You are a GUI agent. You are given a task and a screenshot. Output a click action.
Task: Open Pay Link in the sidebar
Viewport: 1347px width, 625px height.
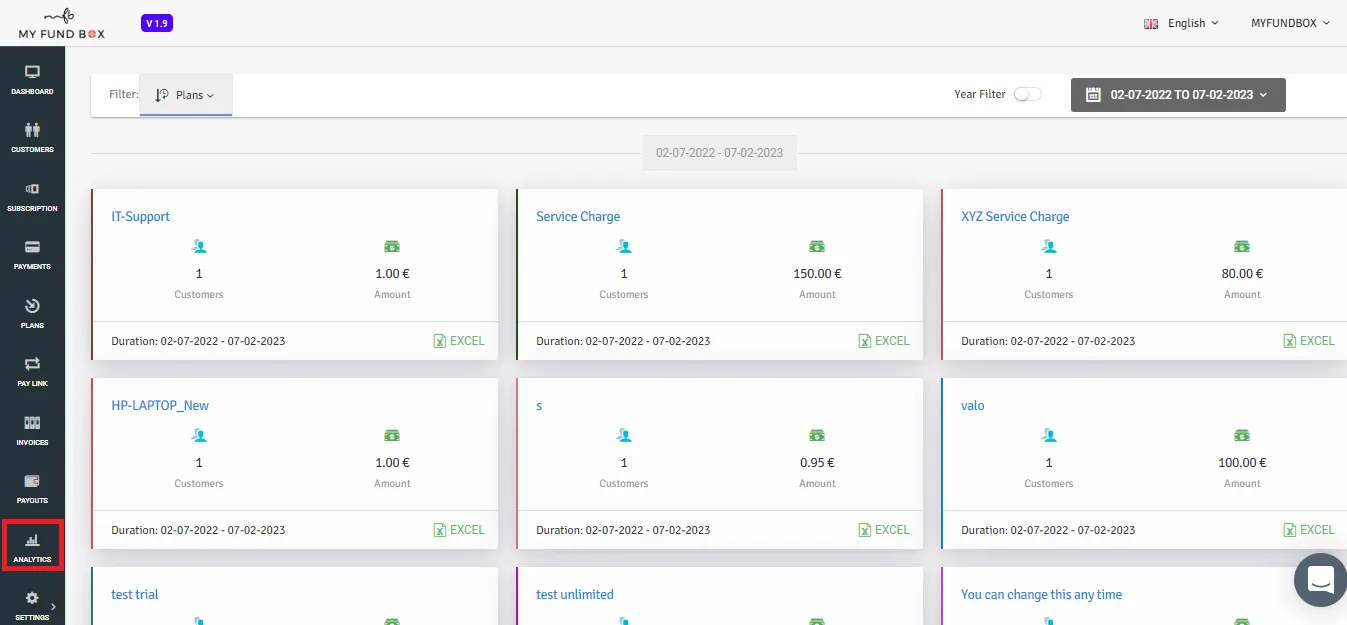(x=32, y=372)
